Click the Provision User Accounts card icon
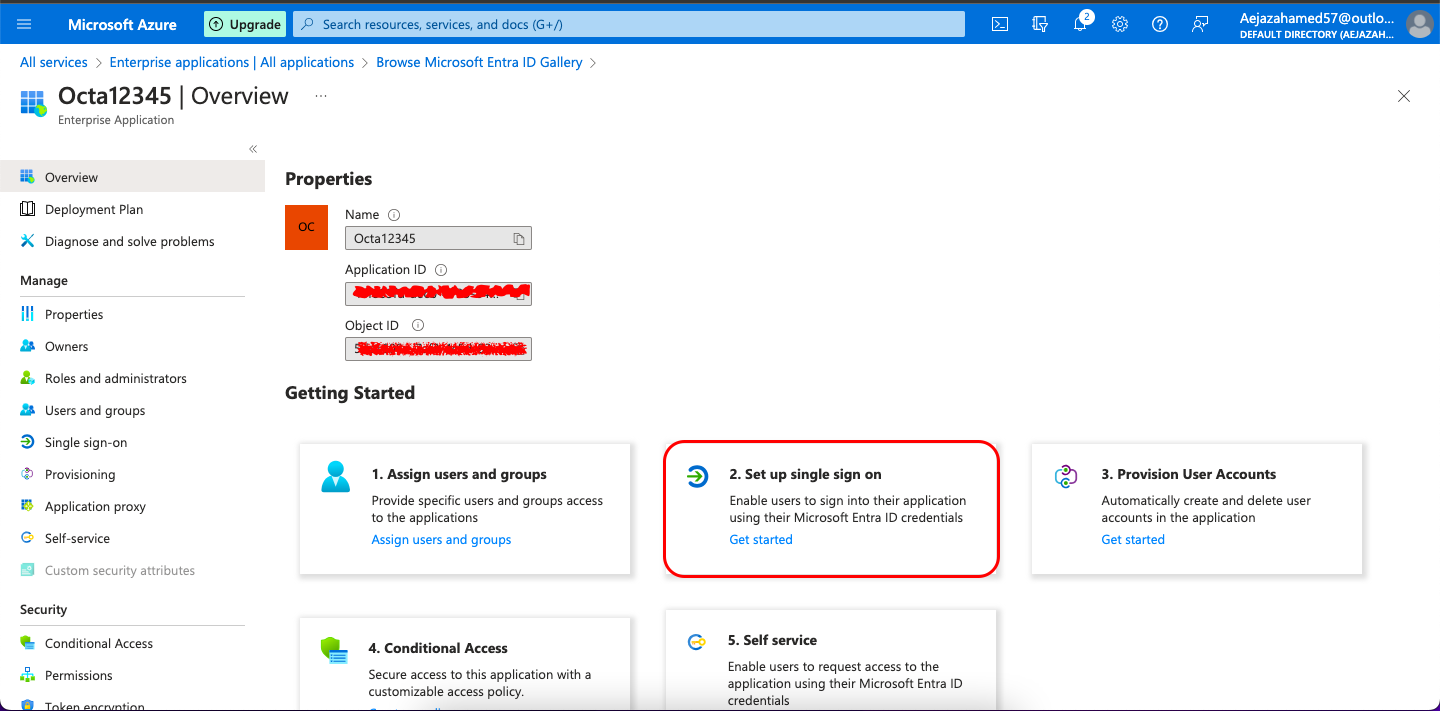The height and width of the screenshot is (711, 1440). (1066, 476)
